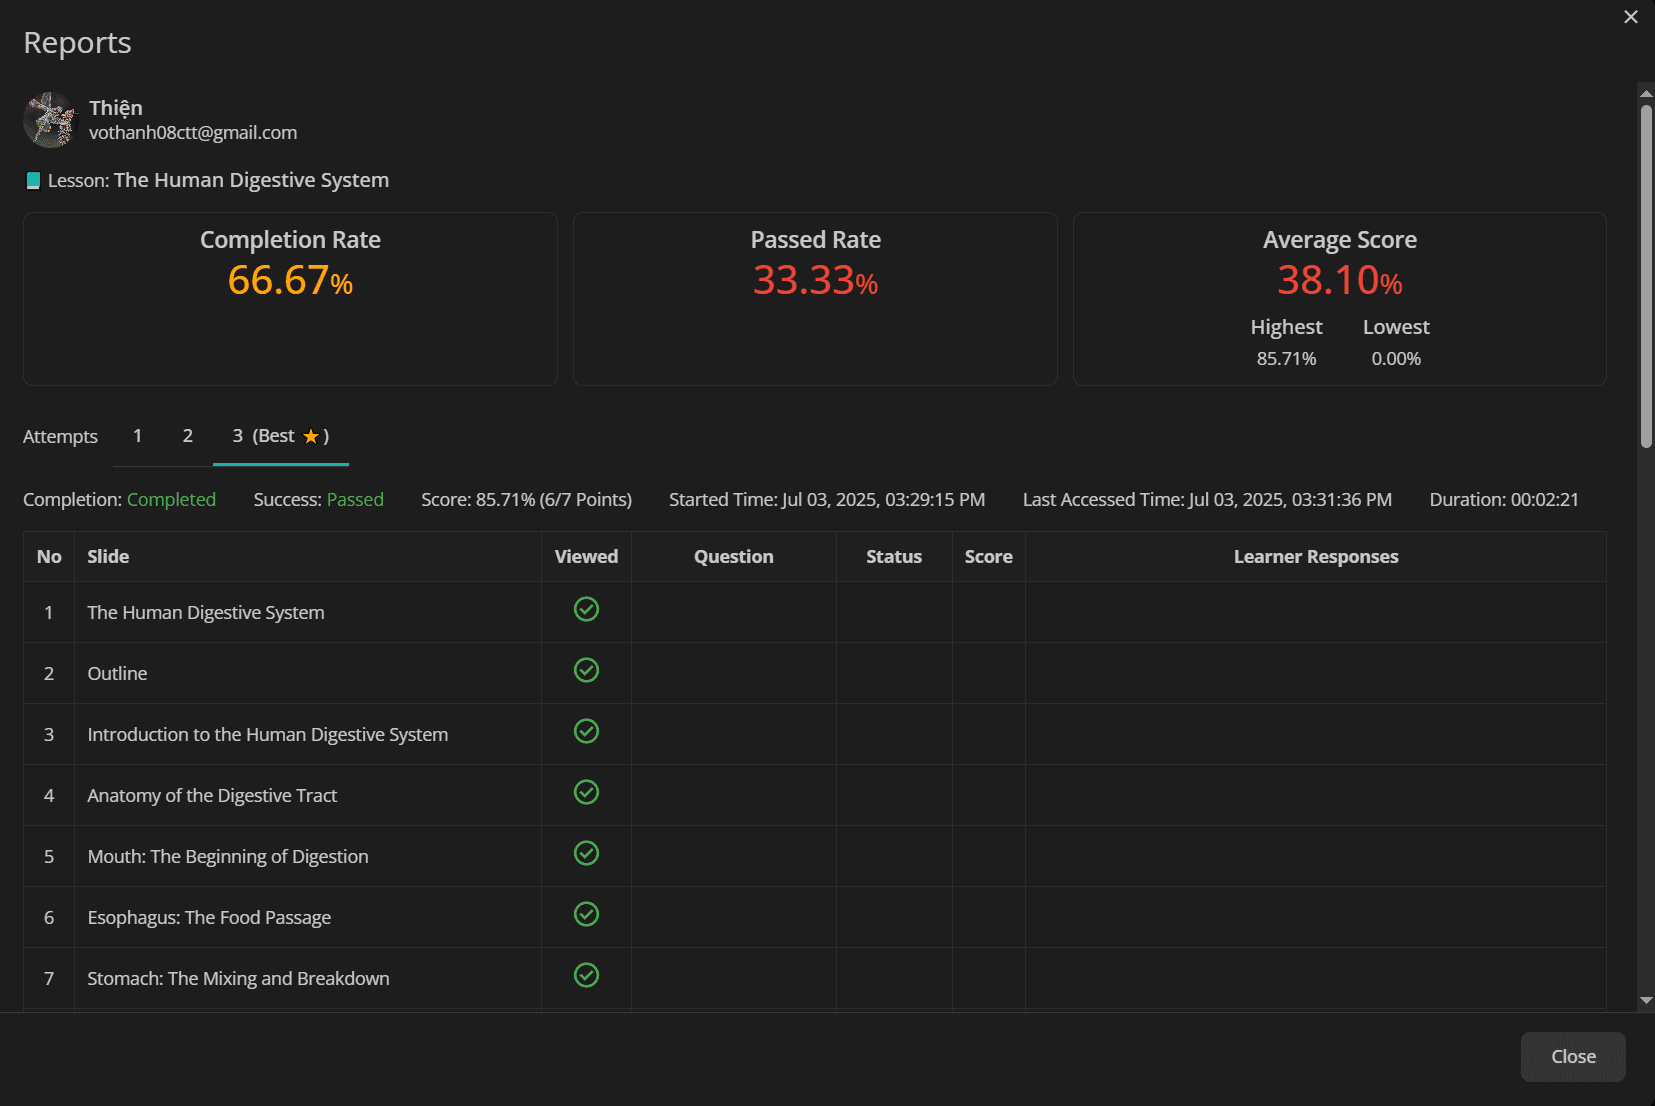Click the Average Score 38.10% value
Screen dimensions: 1655x1106
[x=1340, y=281]
